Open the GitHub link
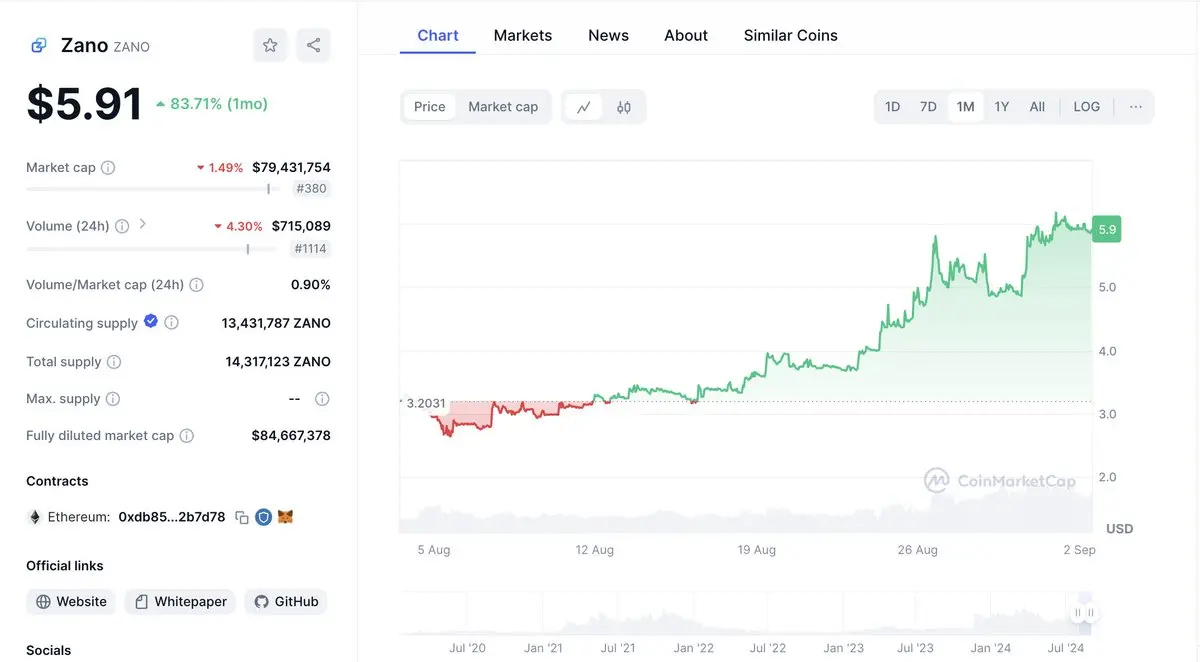 (x=286, y=602)
